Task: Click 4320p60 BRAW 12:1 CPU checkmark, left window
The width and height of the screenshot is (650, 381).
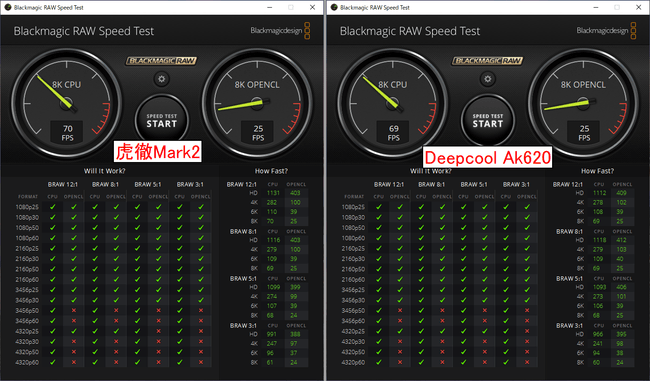Action: pyautogui.click(x=53, y=362)
